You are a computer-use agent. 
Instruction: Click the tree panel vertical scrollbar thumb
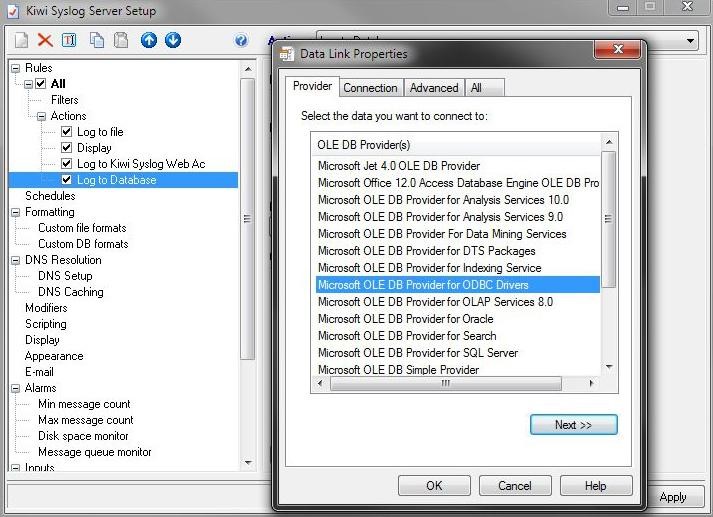click(247, 219)
